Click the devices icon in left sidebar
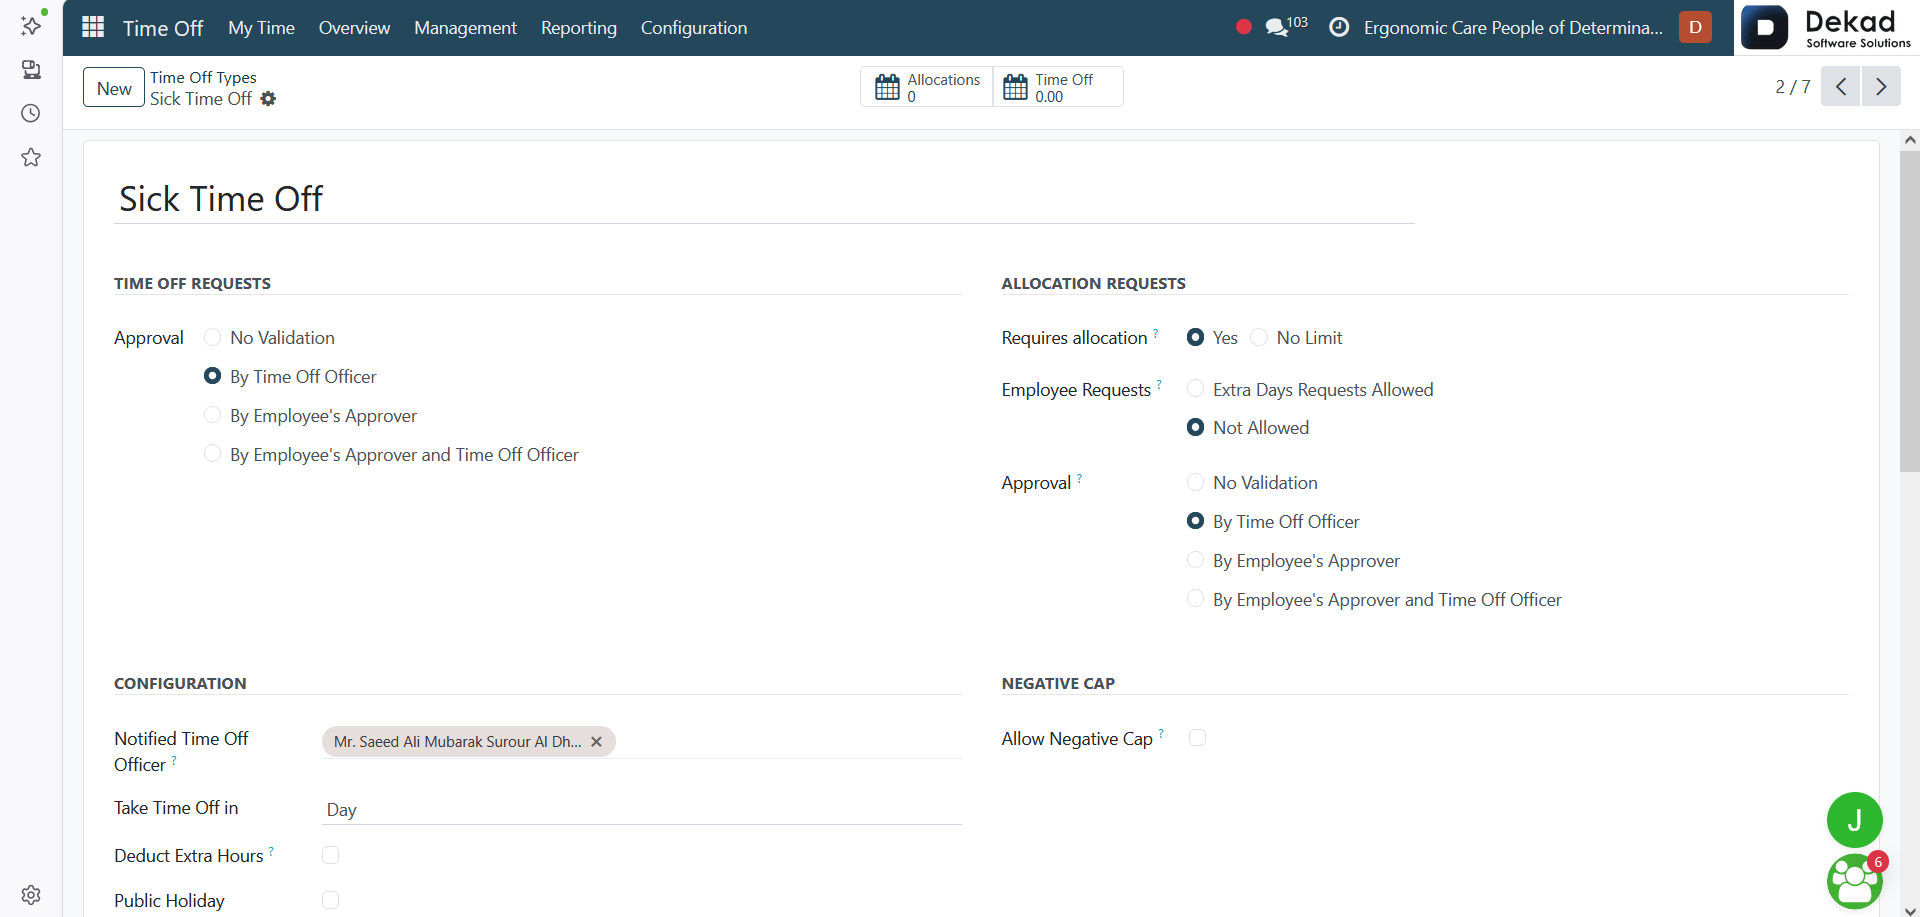Image resolution: width=1920 pixels, height=917 pixels. tap(31, 69)
